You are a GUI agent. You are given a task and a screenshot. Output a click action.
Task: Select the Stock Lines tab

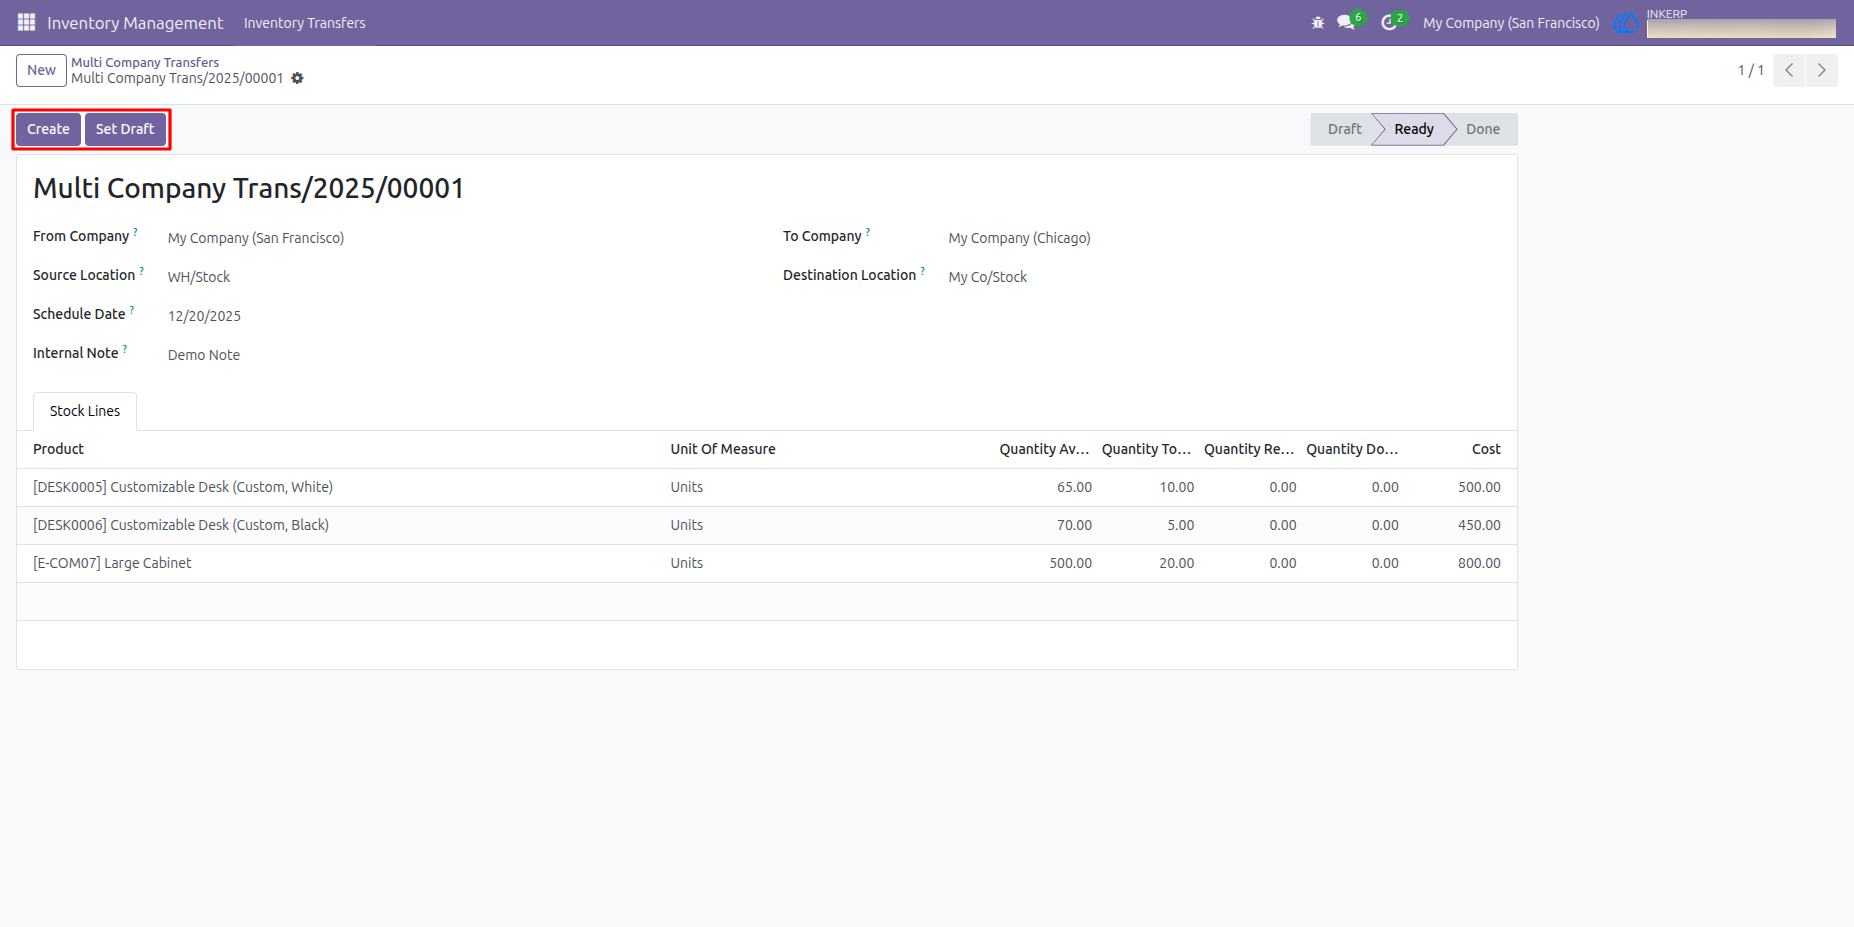tap(85, 411)
